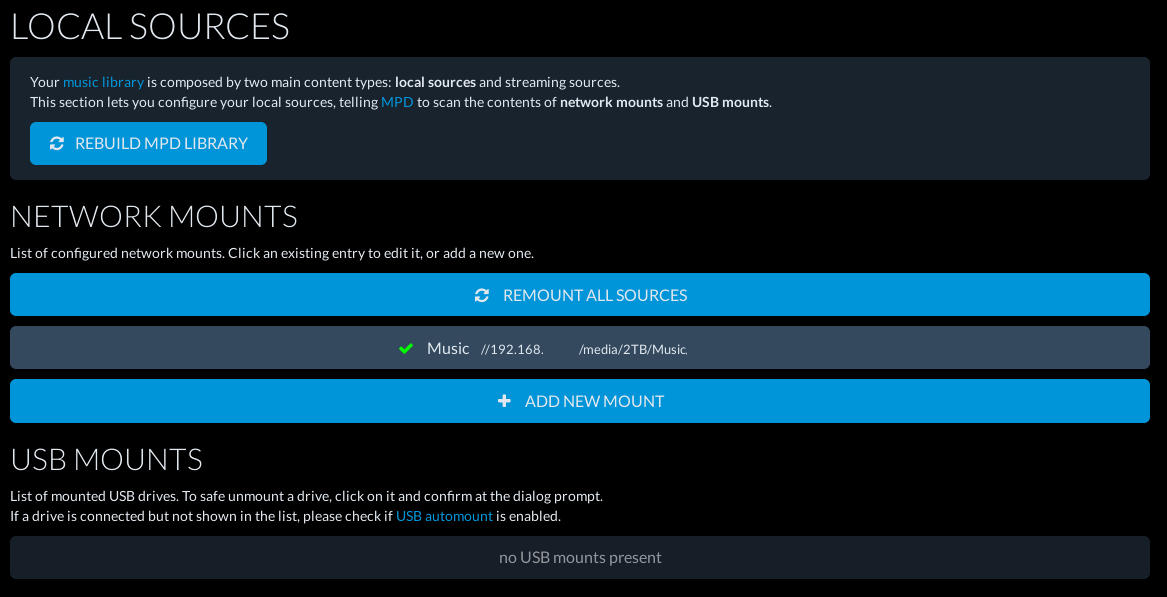Click the refresh icon on Rebuild MPD Library
1167x597 pixels.
[57, 144]
